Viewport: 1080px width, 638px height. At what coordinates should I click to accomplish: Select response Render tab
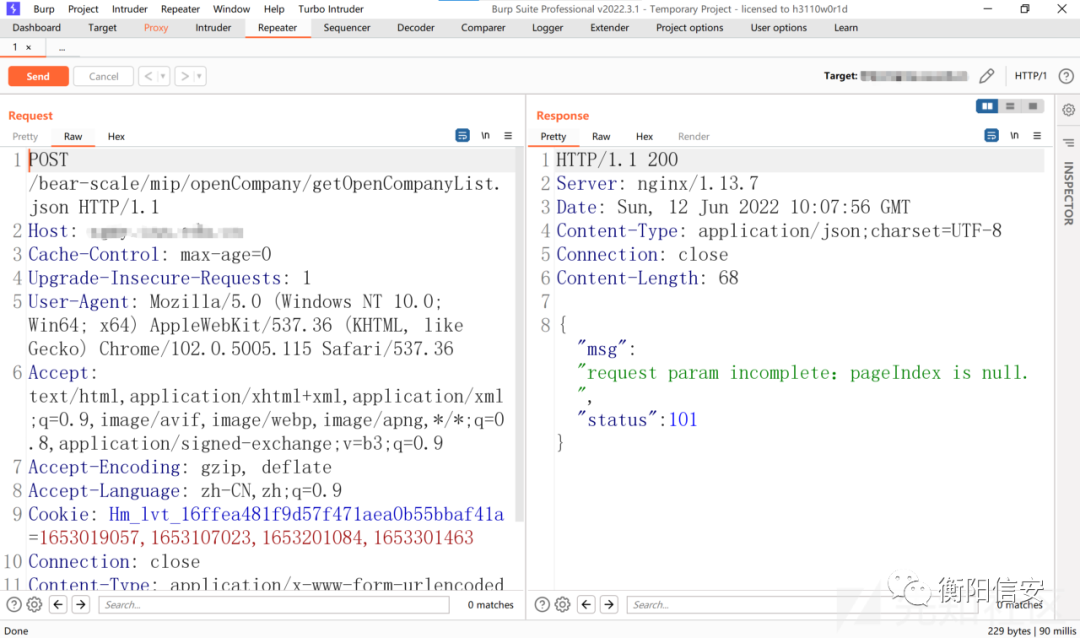click(694, 136)
